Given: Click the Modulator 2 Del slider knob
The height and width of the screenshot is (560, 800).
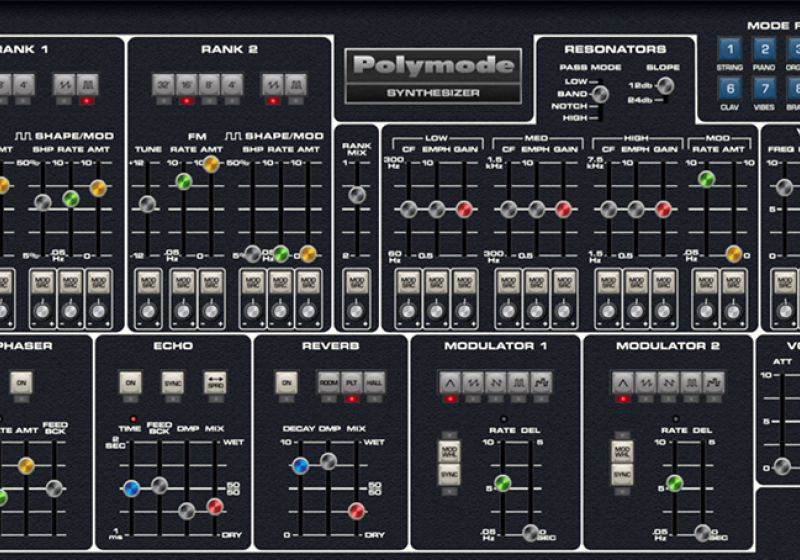Looking at the screenshot, I should [703, 532].
